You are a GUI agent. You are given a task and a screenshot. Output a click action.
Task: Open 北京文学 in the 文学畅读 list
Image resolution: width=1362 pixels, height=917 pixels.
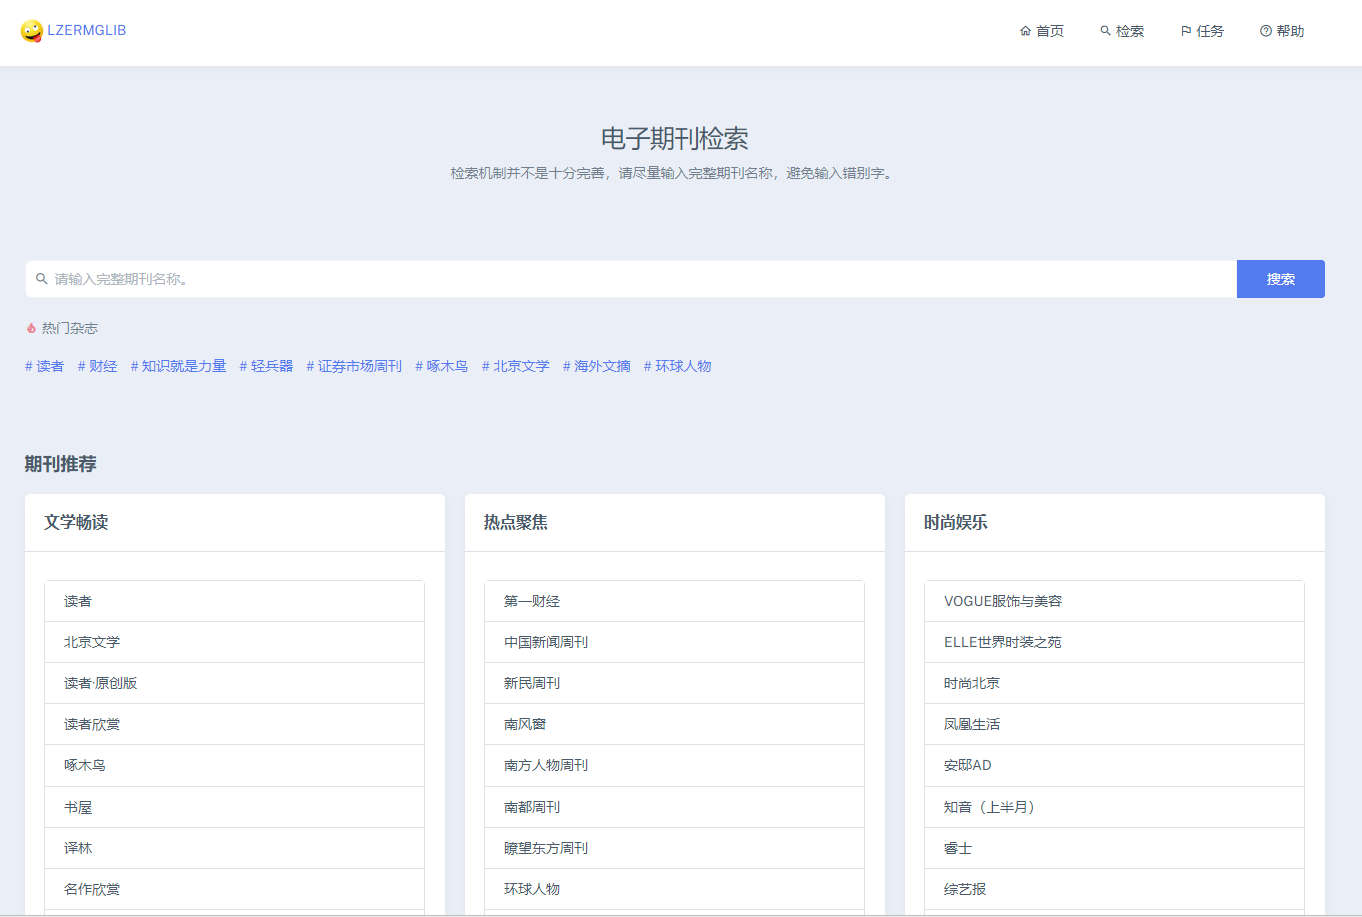235,642
